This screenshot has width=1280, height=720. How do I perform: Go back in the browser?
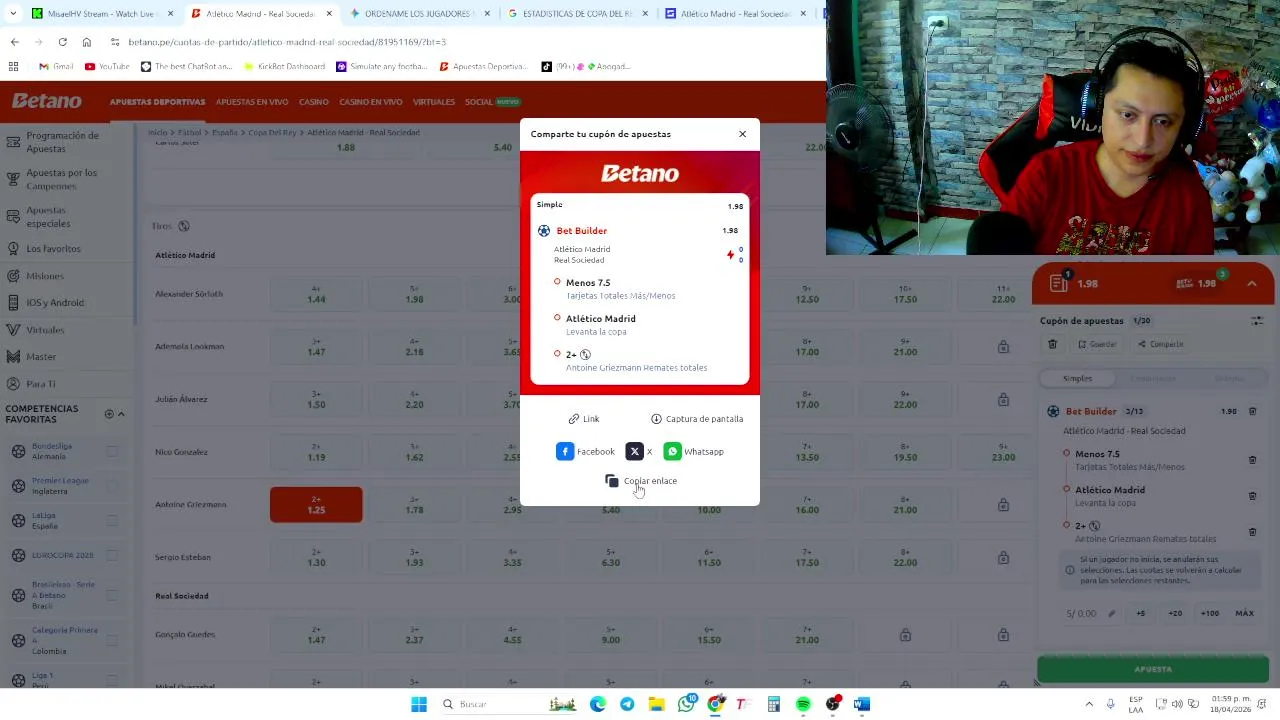(14, 42)
